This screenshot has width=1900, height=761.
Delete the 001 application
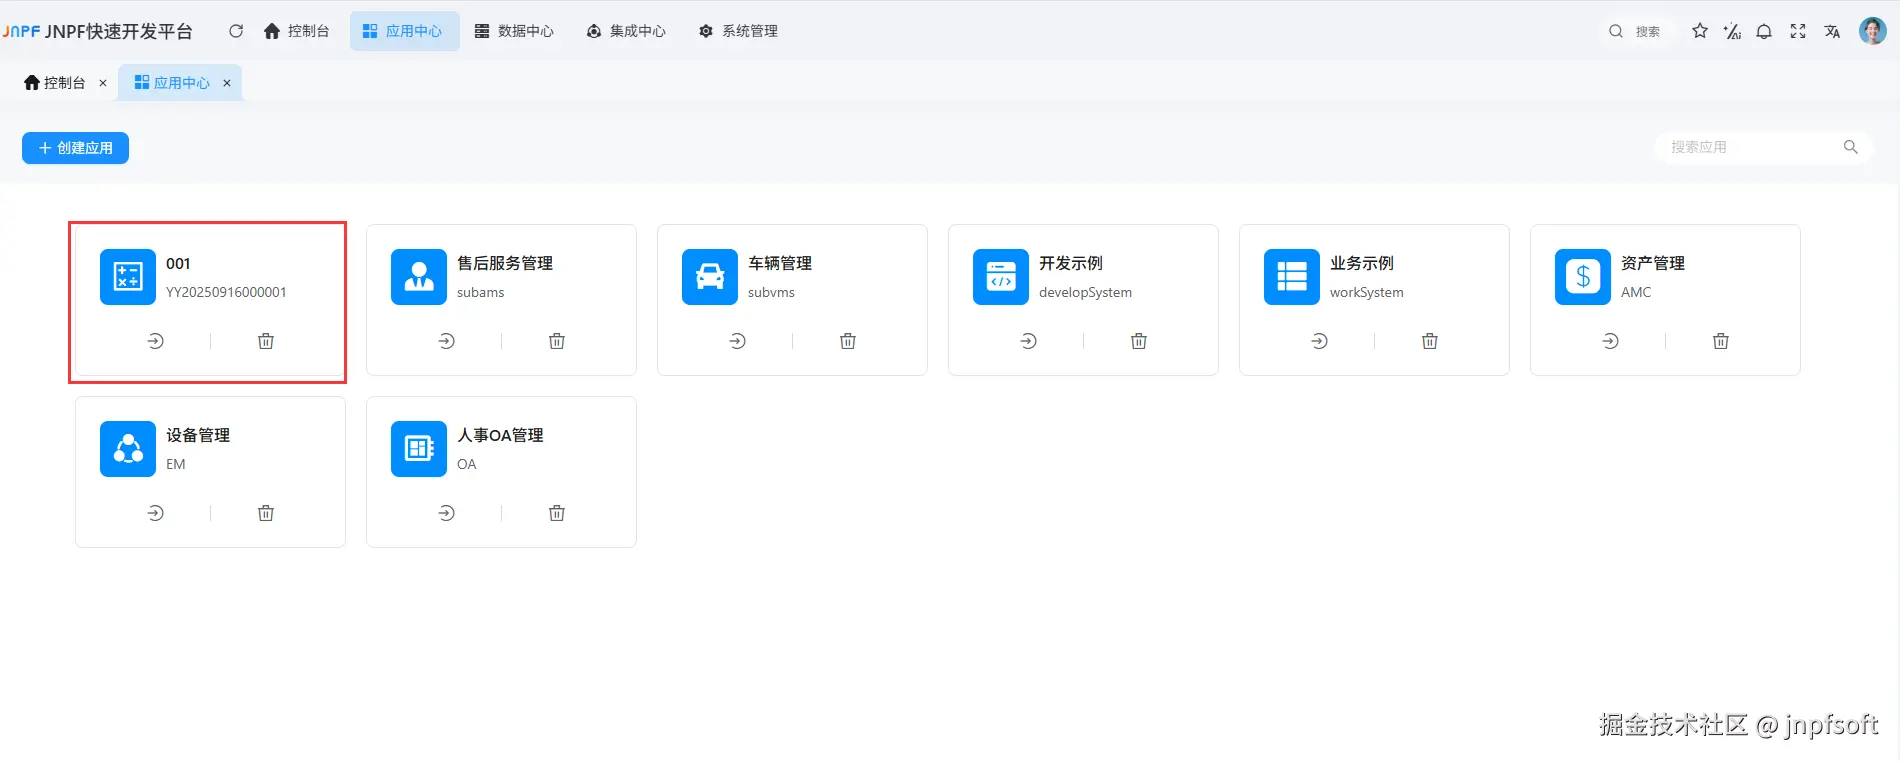pos(266,341)
